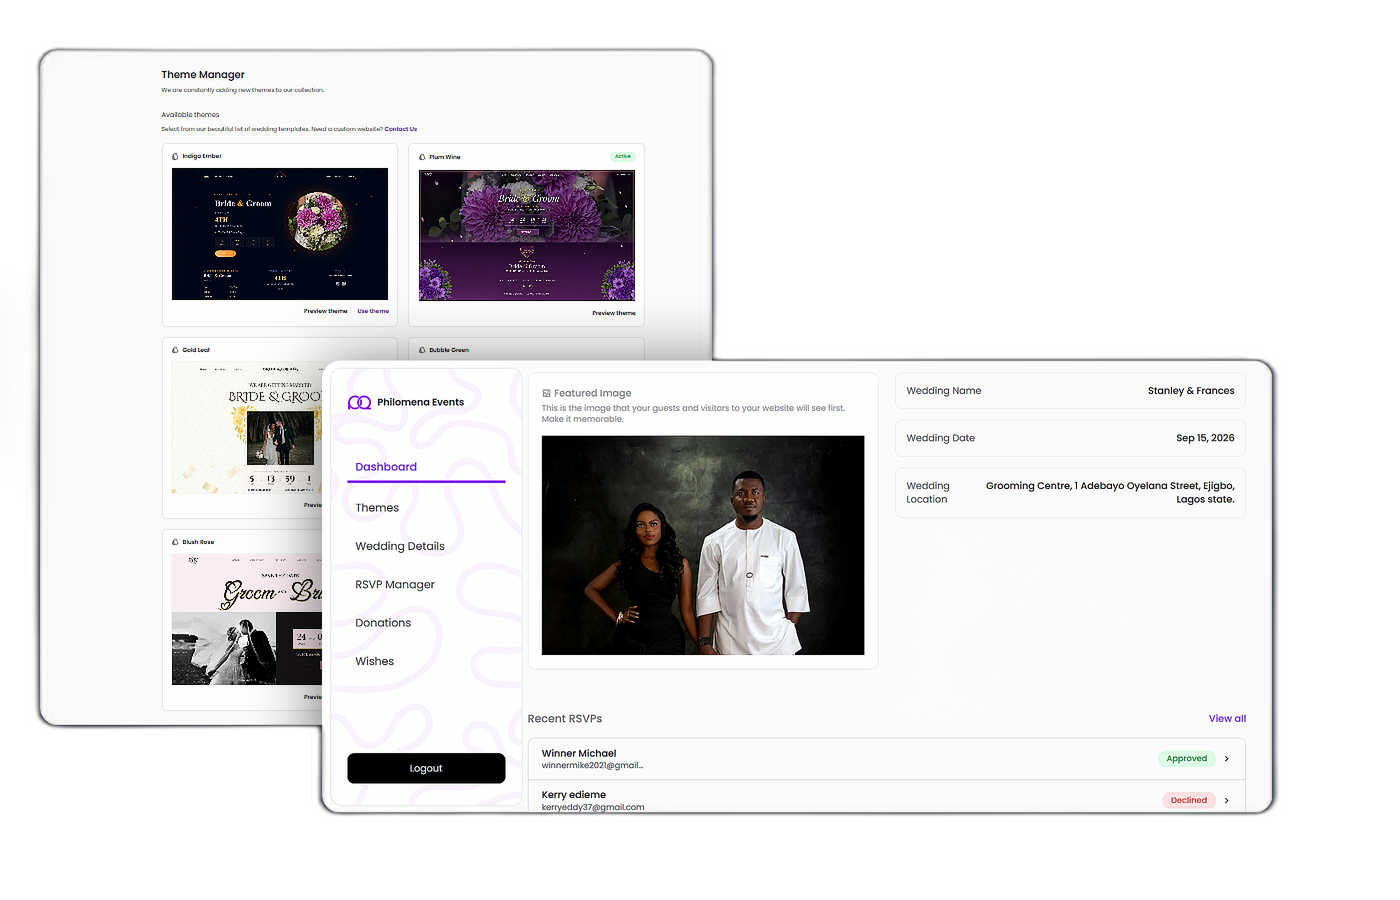Click the black Logout button

pyautogui.click(x=426, y=768)
